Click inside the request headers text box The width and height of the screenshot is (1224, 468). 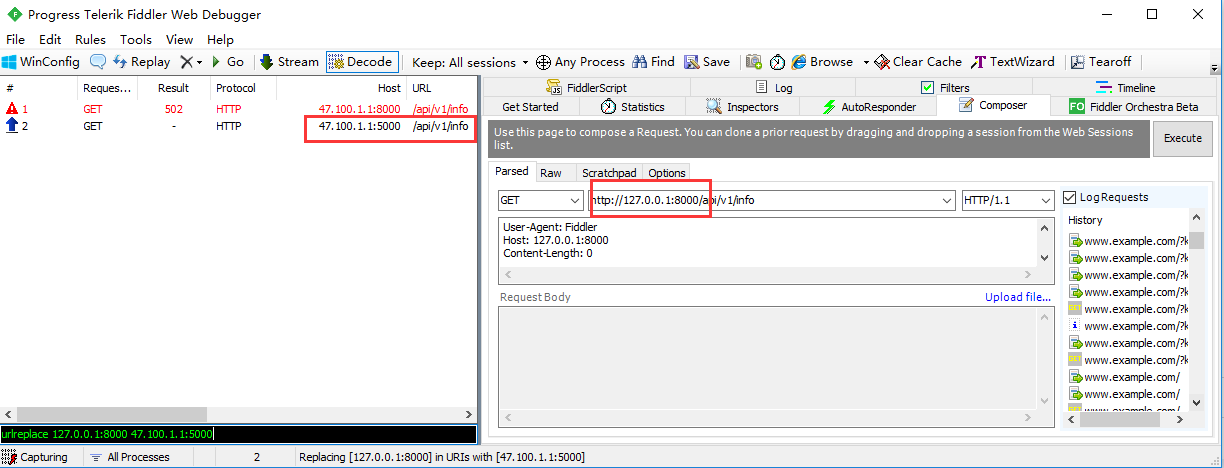coord(768,241)
